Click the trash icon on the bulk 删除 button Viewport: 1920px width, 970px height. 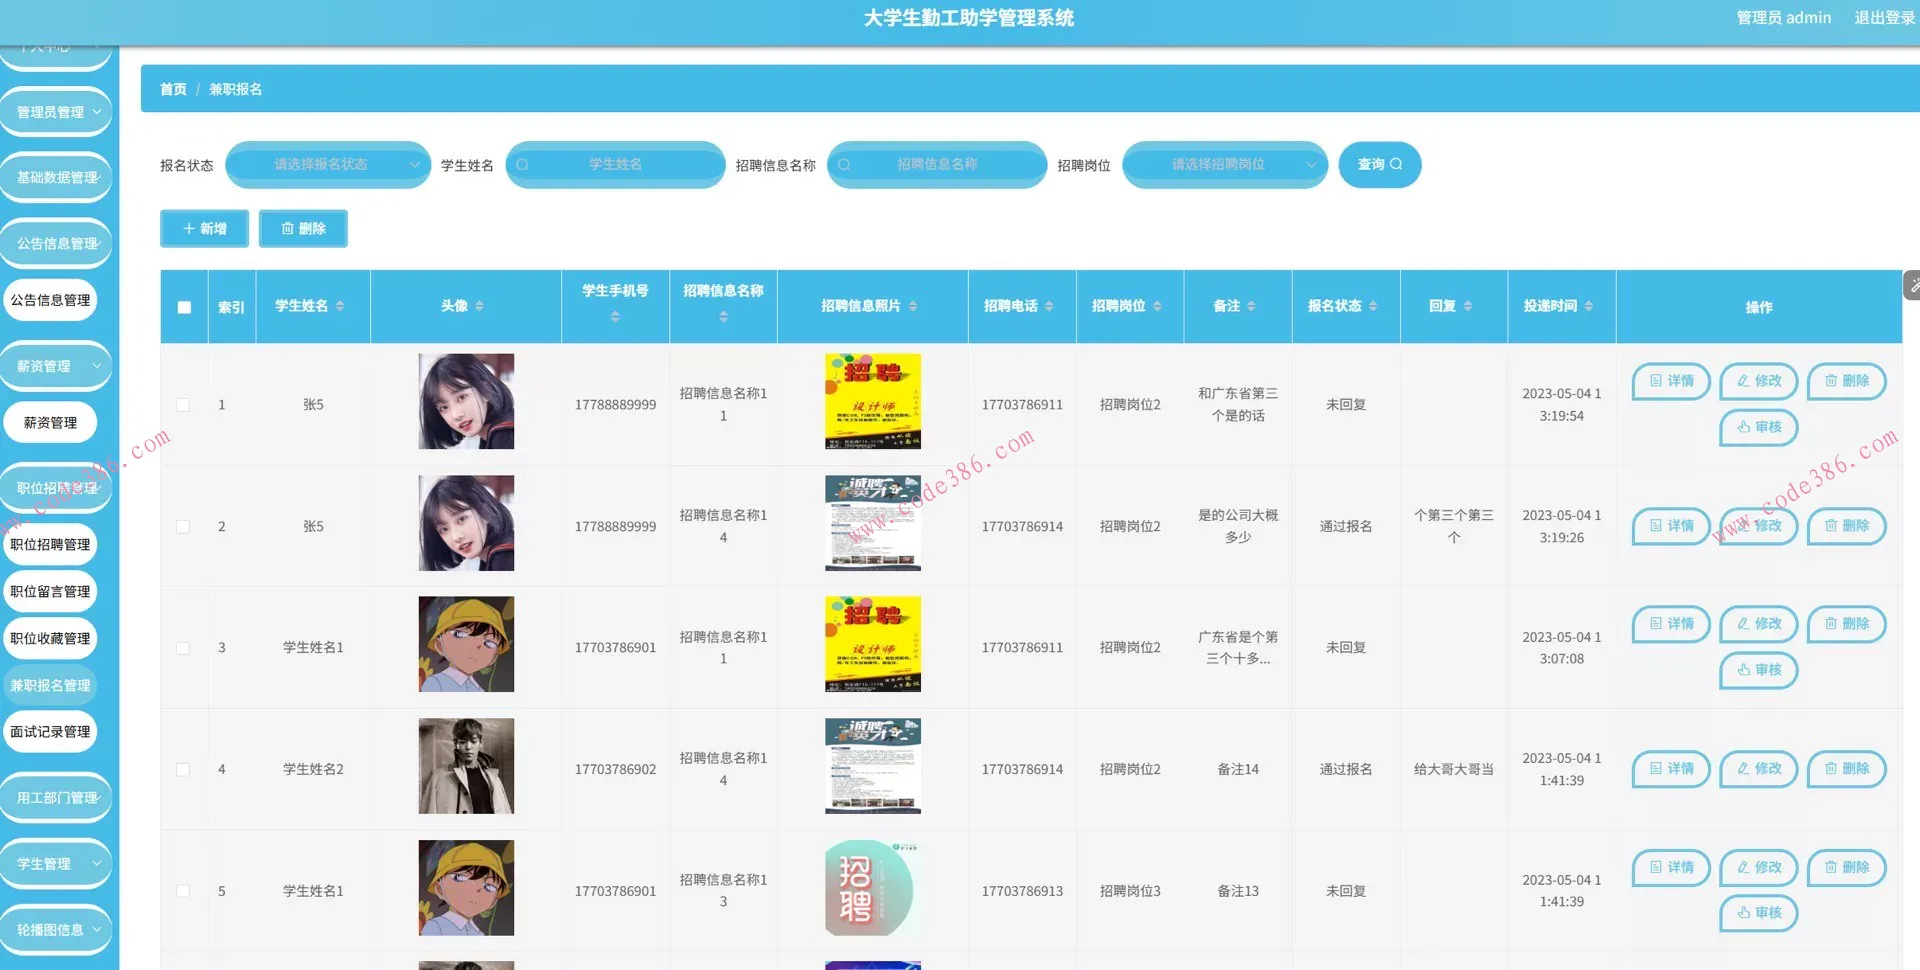tap(285, 228)
